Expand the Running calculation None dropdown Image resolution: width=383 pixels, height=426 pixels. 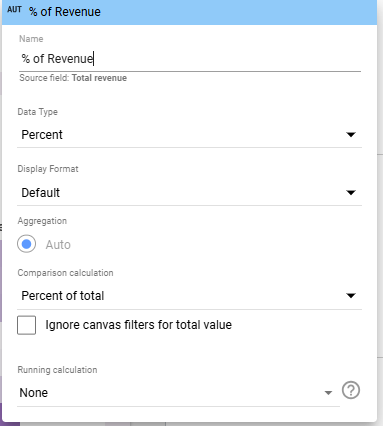pyautogui.click(x=178, y=393)
